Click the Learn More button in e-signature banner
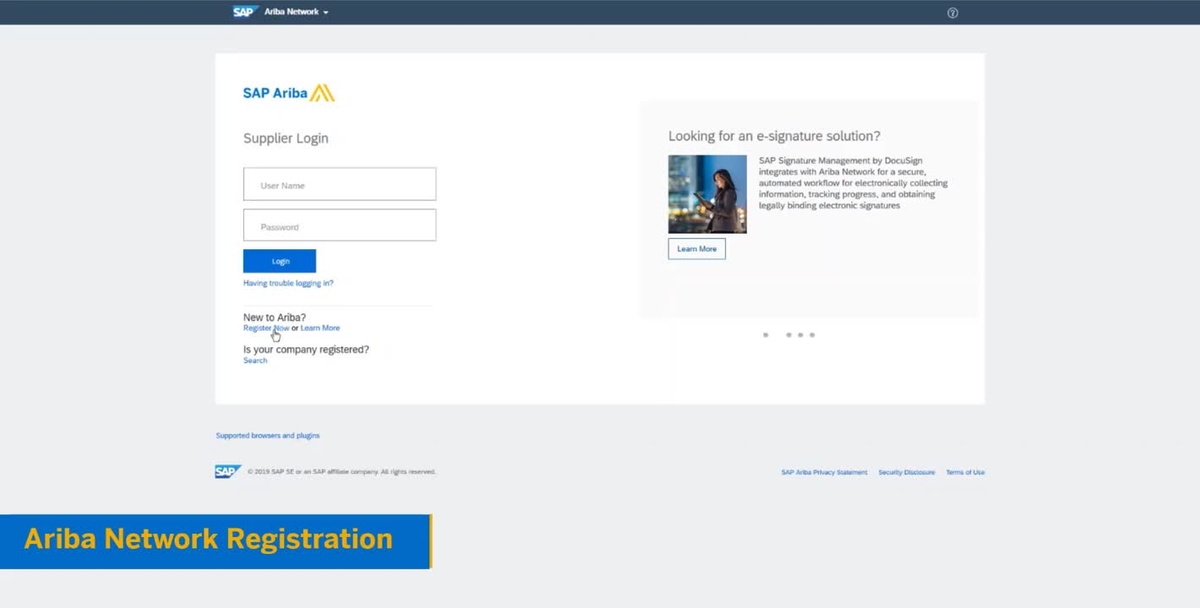Image resolution: width=1200 pixels, height=608 pixels. click(697, 249)
